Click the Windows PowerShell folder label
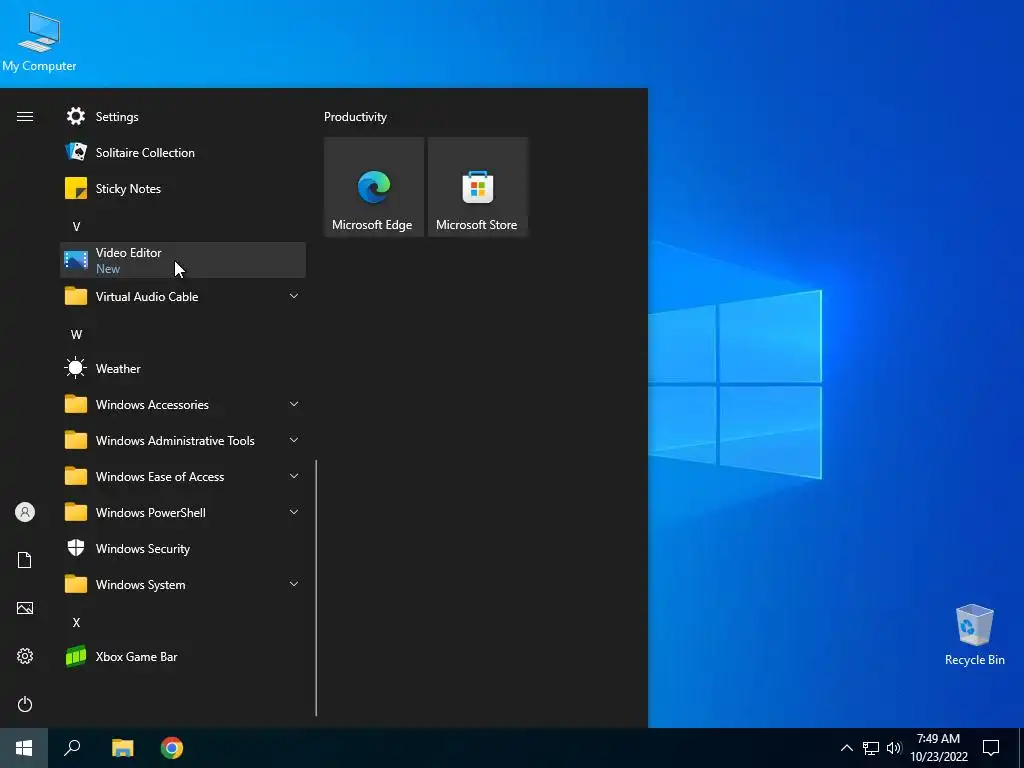Viewport: 1024px width, 768px height. click(x=151, y=513)
